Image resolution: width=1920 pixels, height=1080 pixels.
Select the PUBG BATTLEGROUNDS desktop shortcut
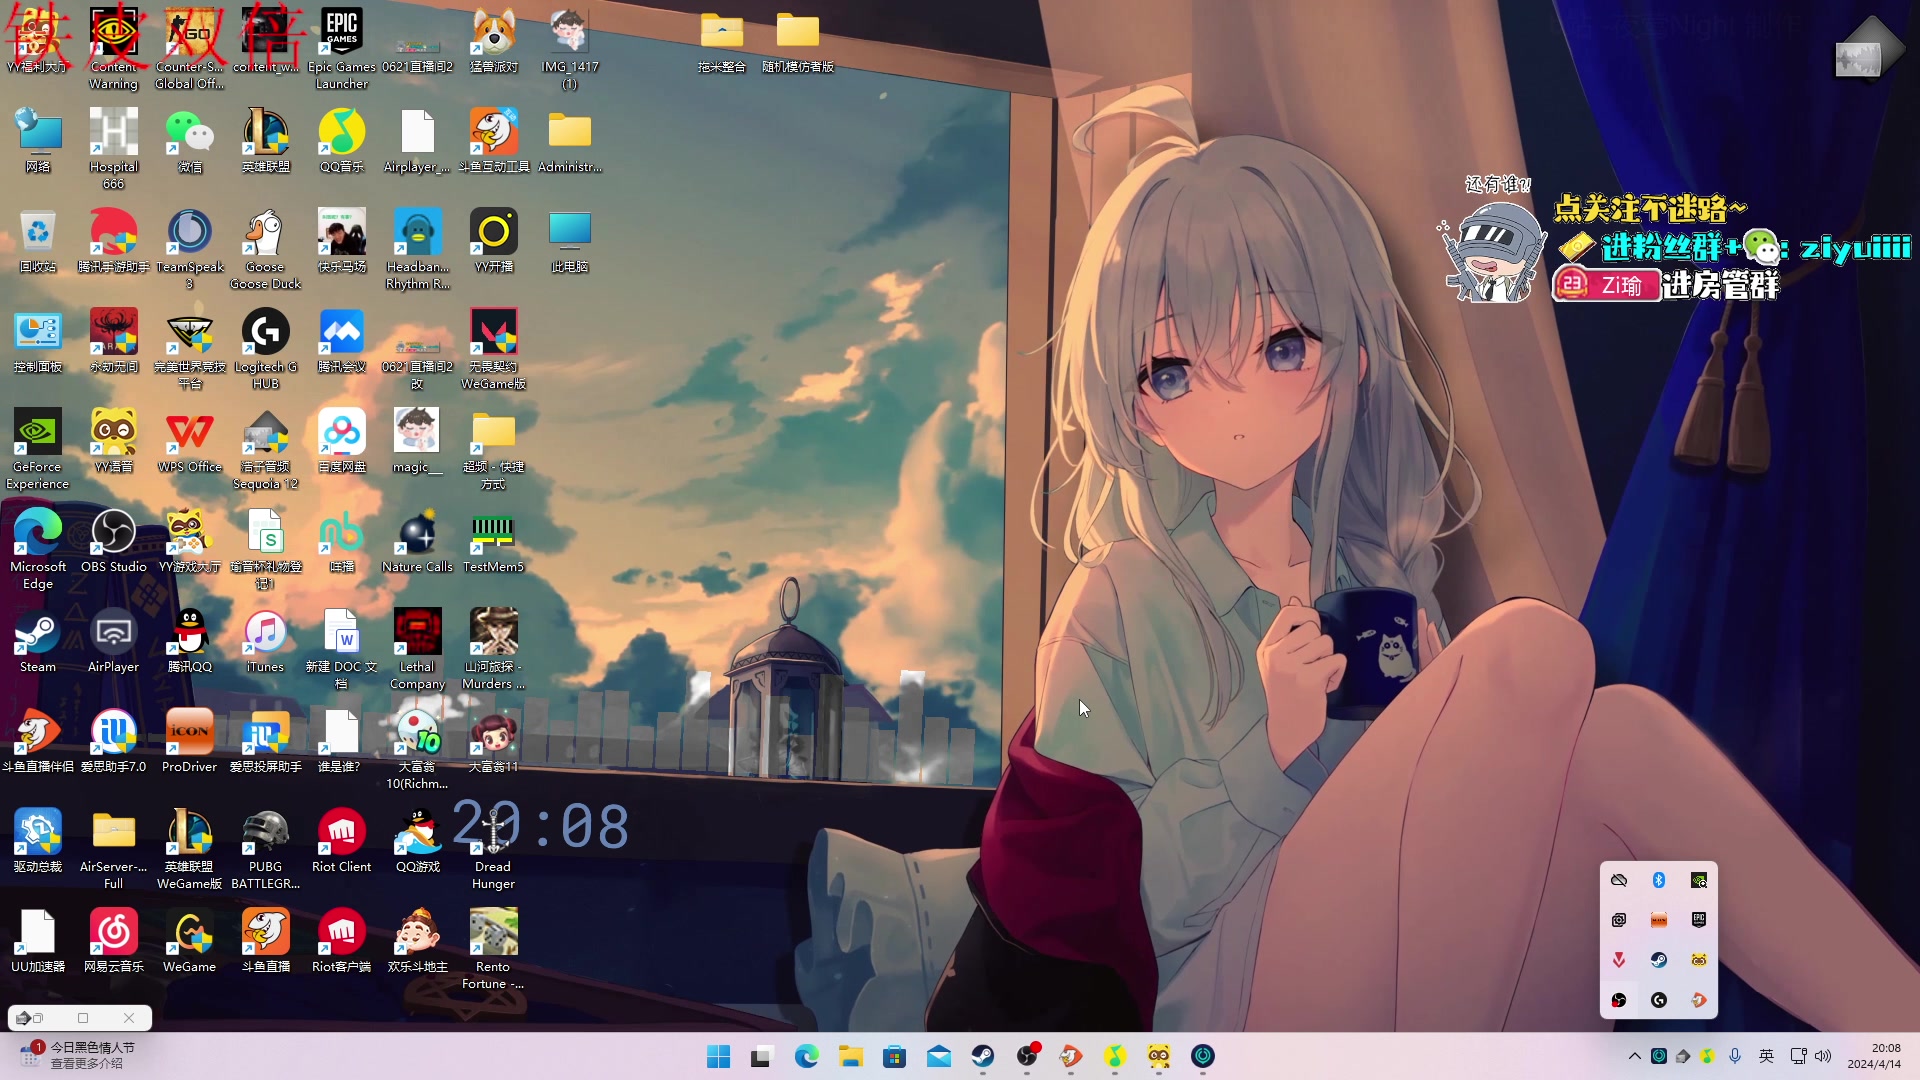coord(266,848)
